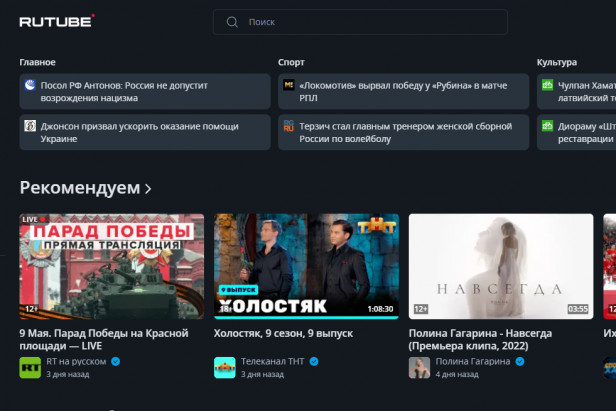This screenshot has height=411, width=616.
Task: Click source icon beside Чулпан Хаматова news
Action: pyautogui.click(x=547, y=86)
